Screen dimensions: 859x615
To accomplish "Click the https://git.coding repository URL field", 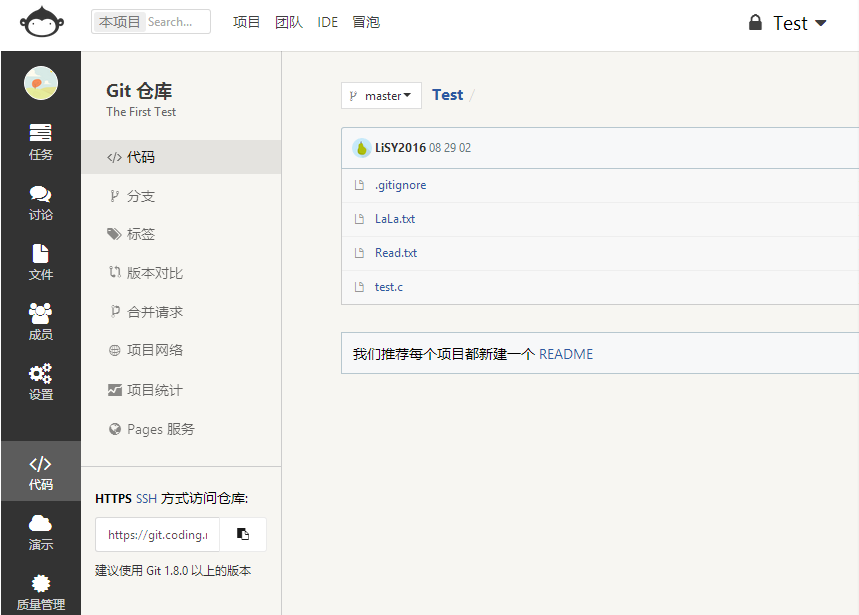I will [x=158, y=534].
